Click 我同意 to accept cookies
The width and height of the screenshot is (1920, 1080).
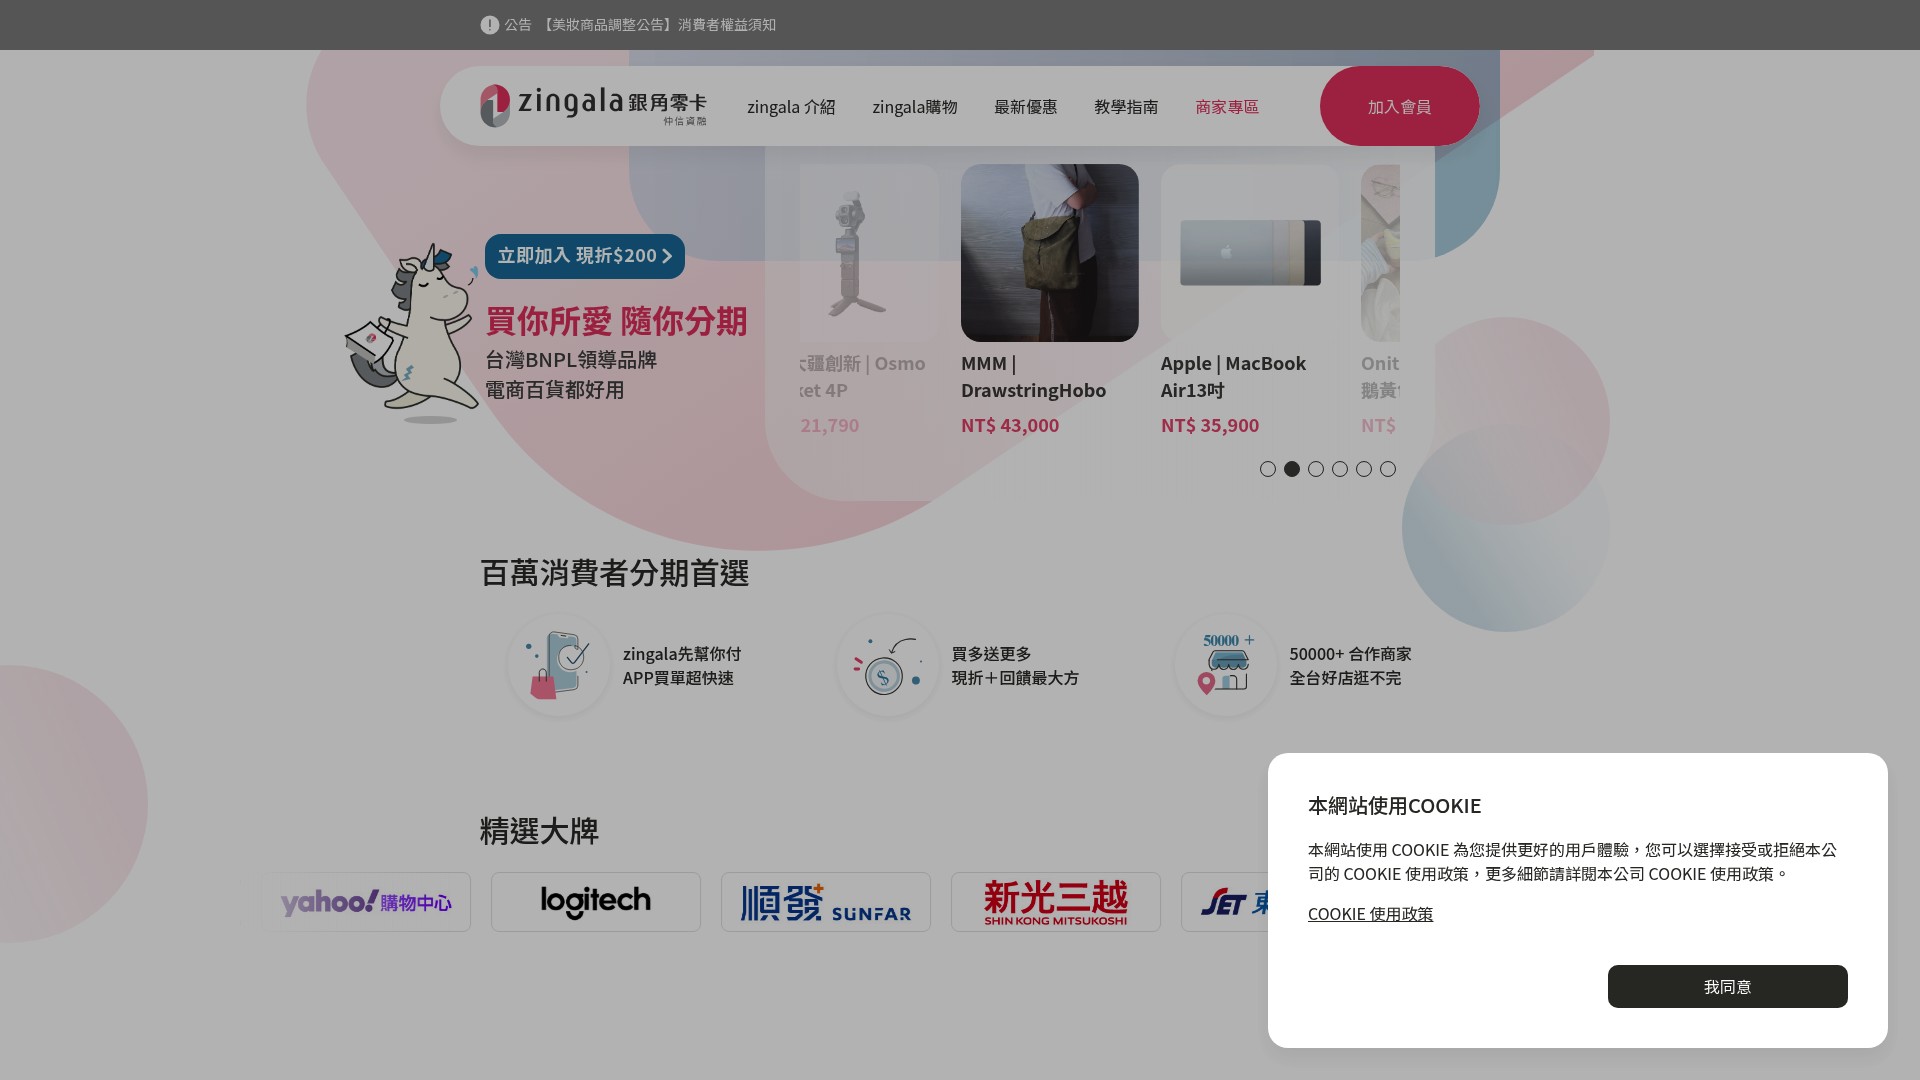tap(1728, 986)
